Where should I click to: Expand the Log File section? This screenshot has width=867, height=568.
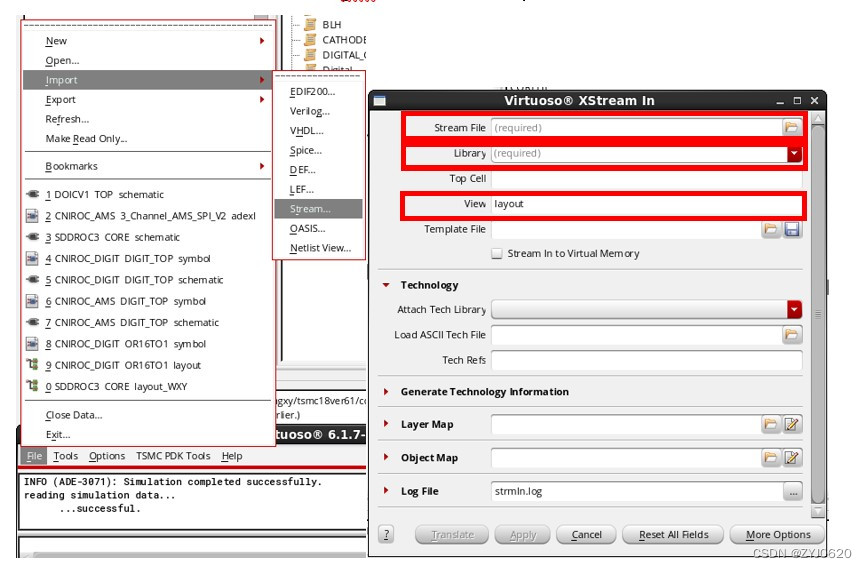[386, 491]
